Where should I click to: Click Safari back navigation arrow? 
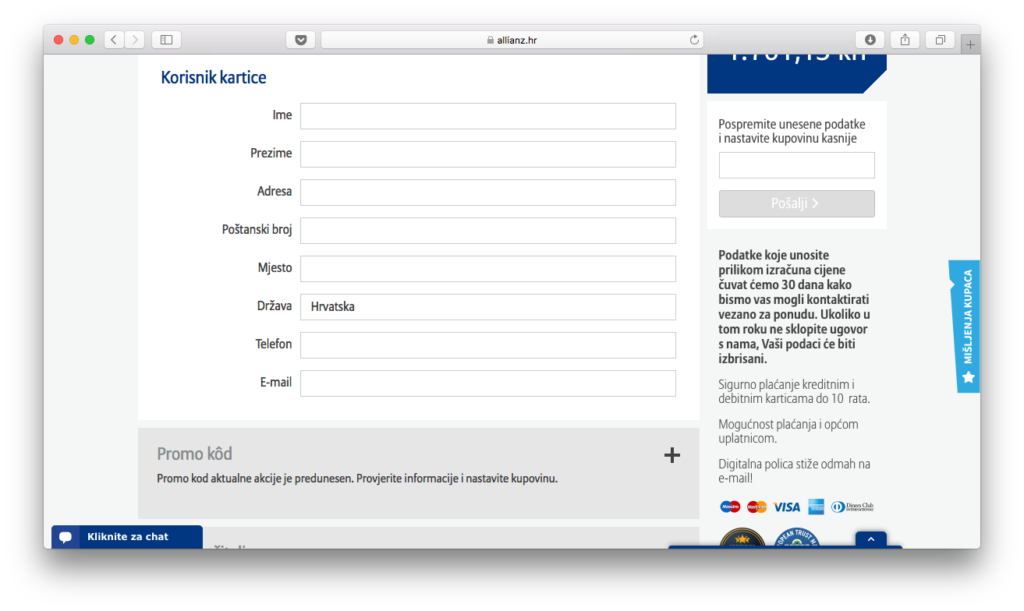click(114, 40)
